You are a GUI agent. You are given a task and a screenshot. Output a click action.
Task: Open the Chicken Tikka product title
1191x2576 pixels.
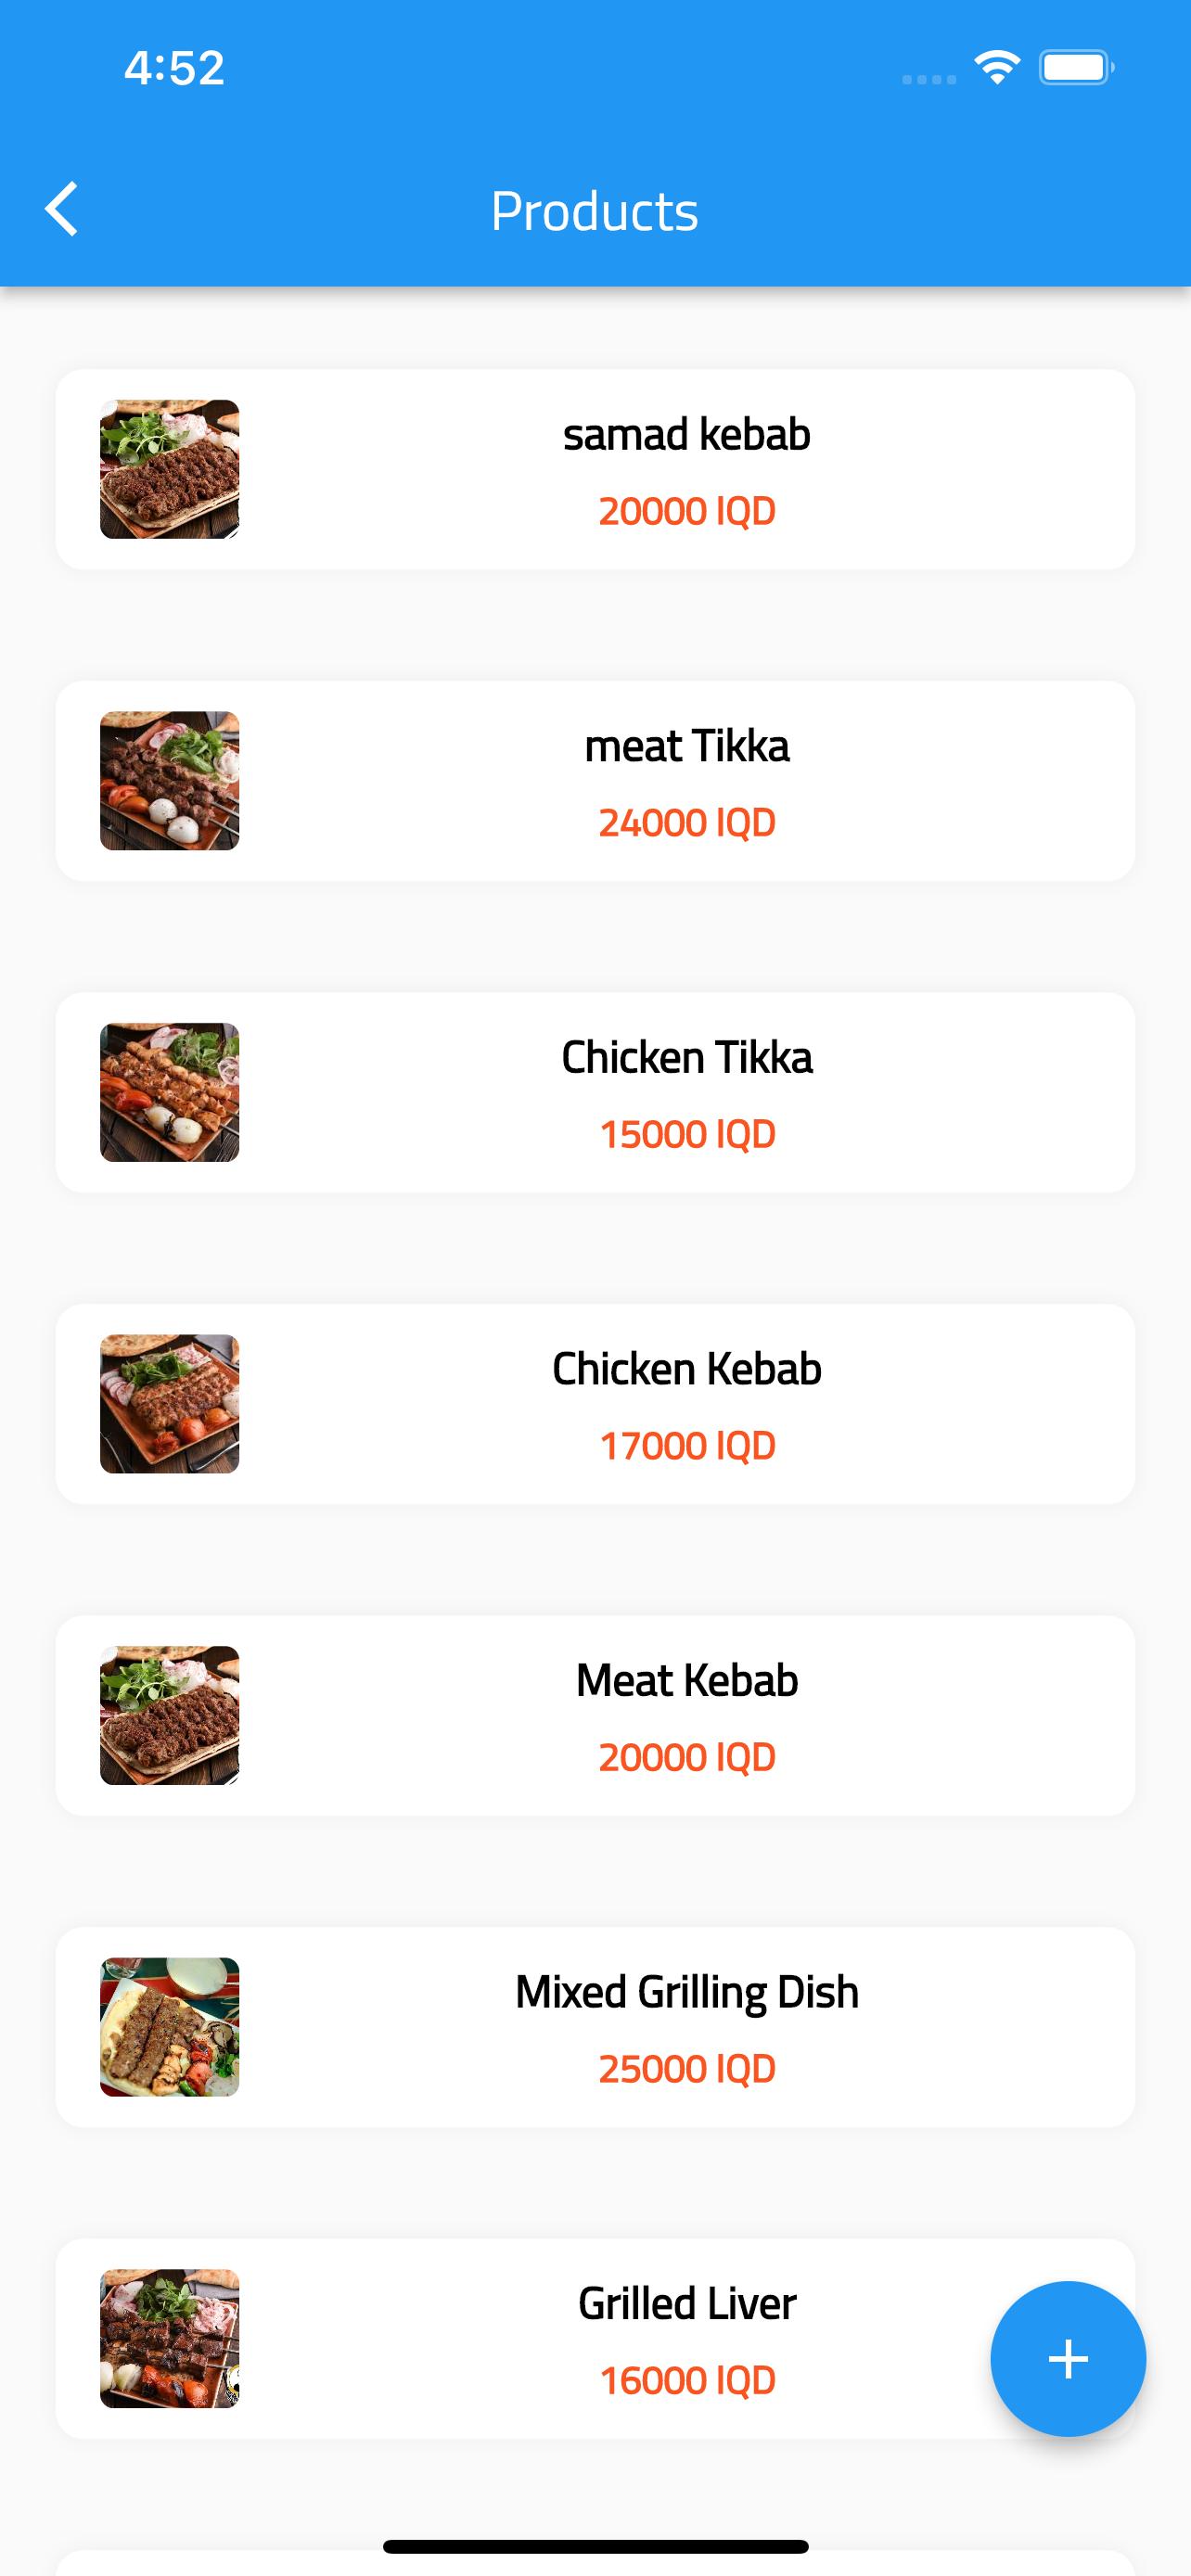[x=687, y=1058]
